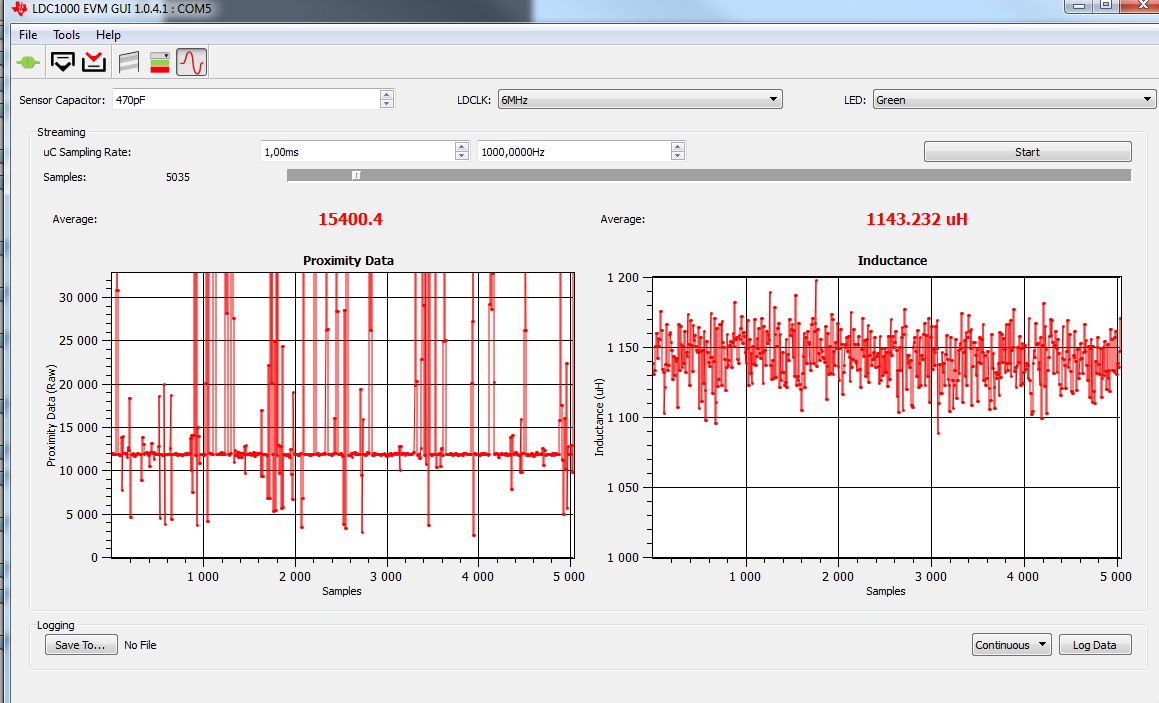The image size is (1159, 703).
Task: Click the Log Data button
Action: click(1095, 645)
